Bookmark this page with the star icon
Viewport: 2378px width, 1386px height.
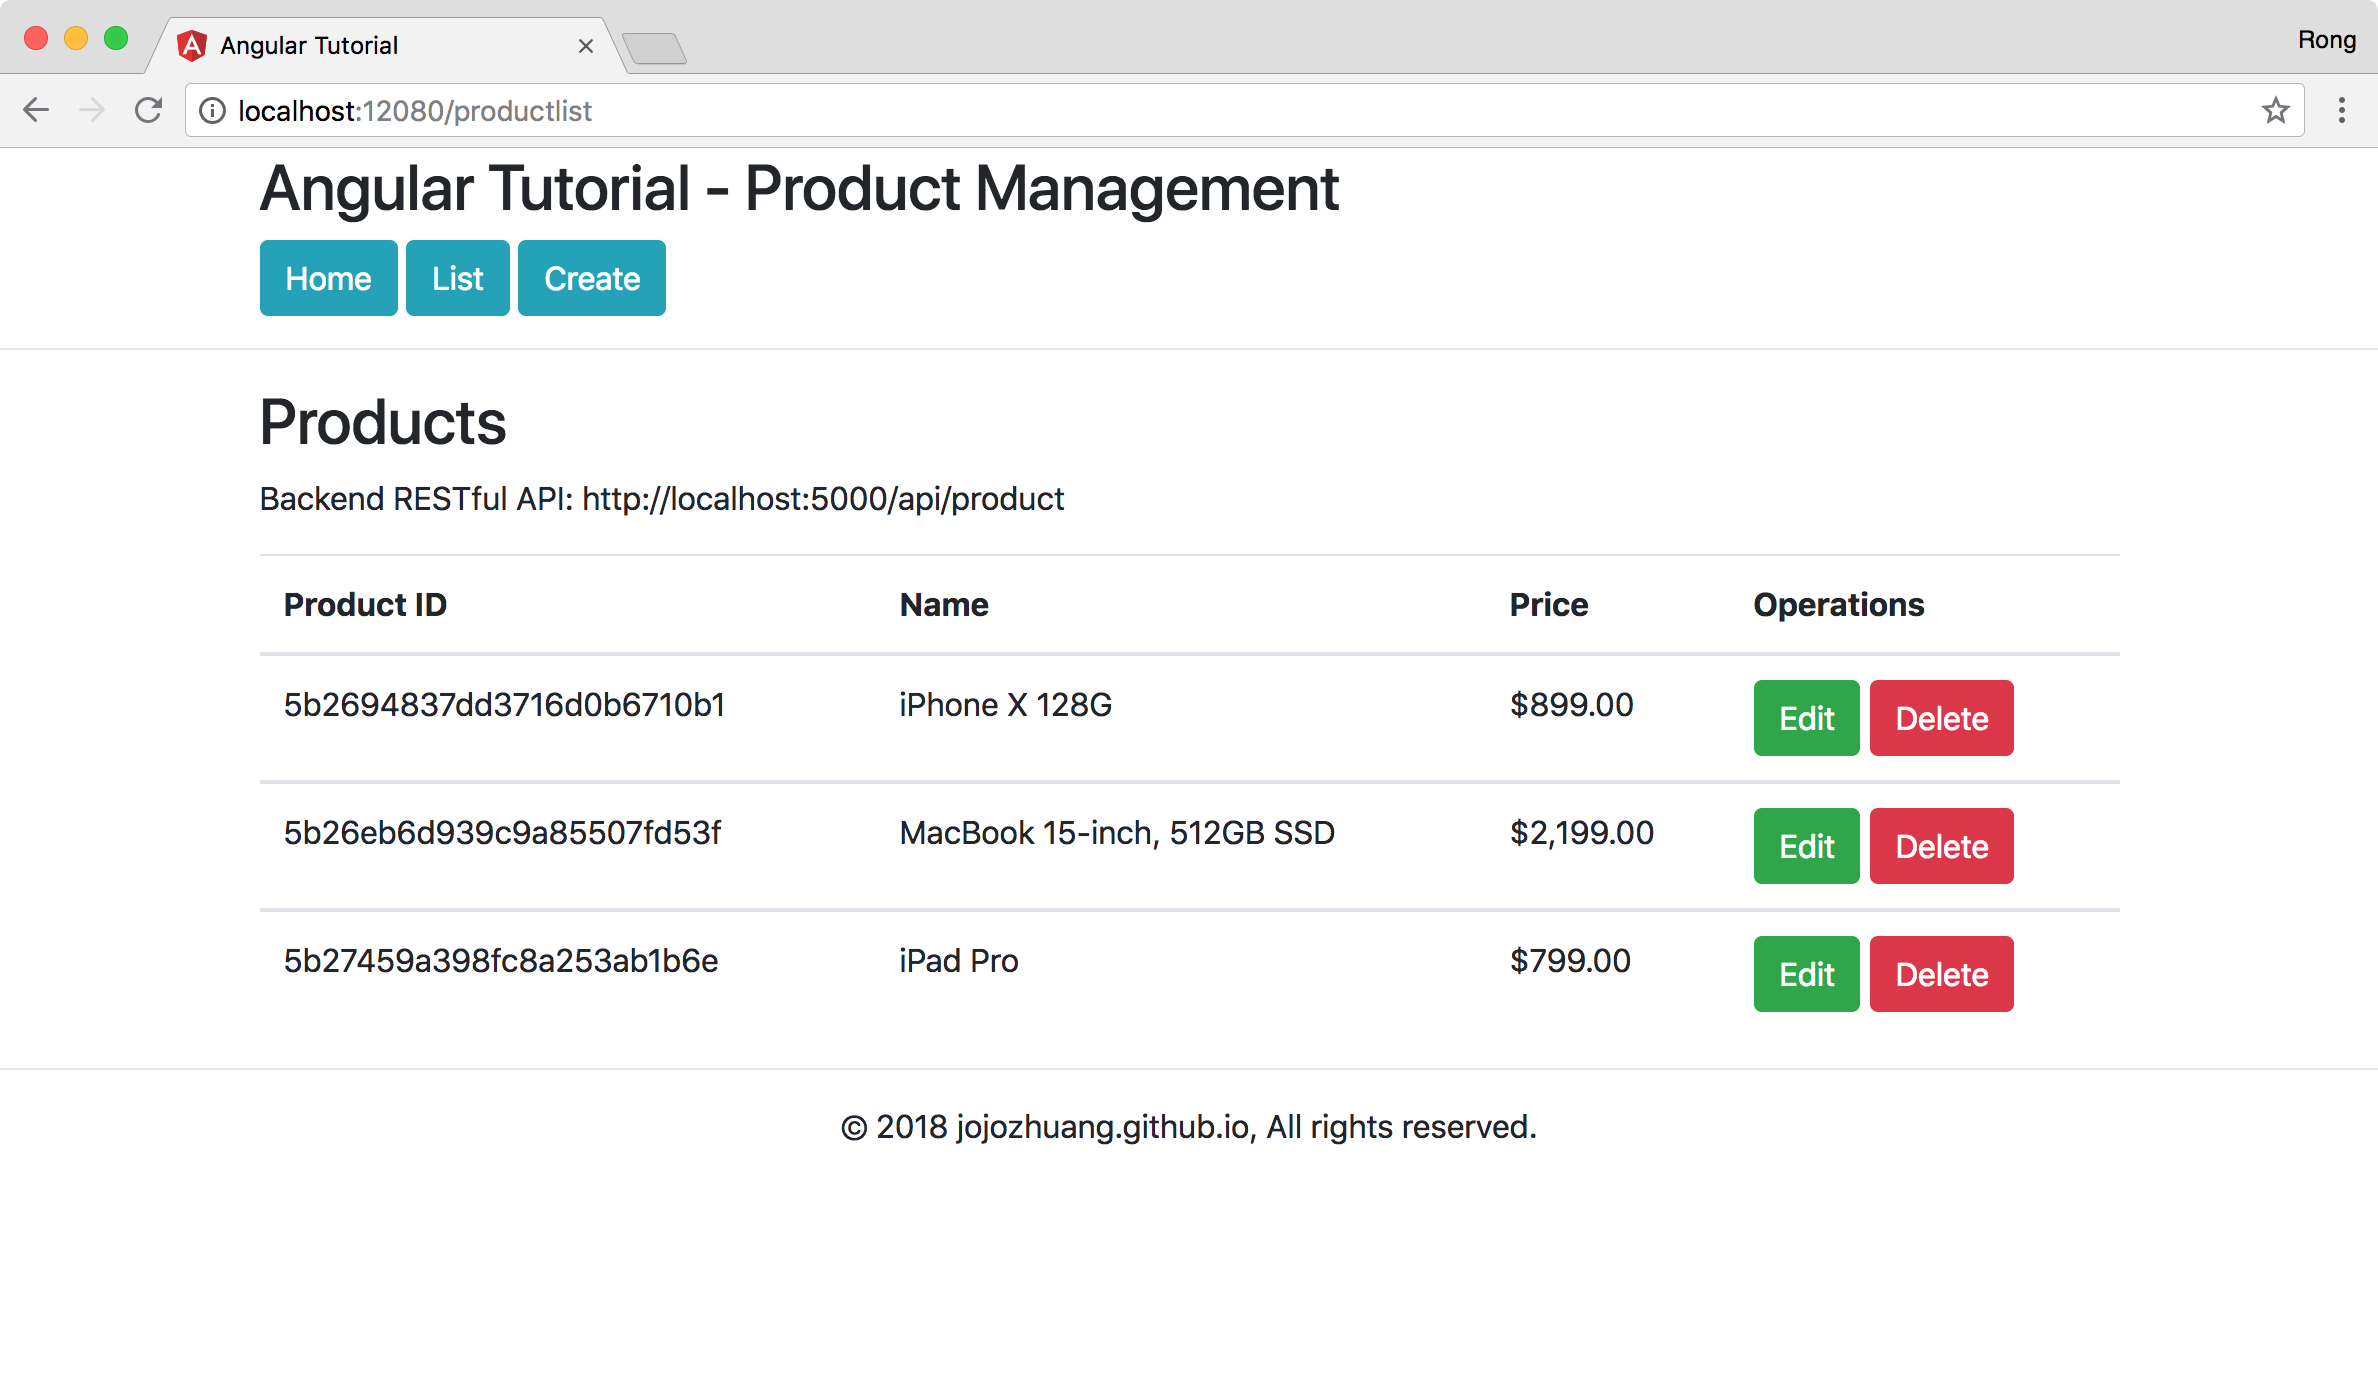tap(2275, 110)
